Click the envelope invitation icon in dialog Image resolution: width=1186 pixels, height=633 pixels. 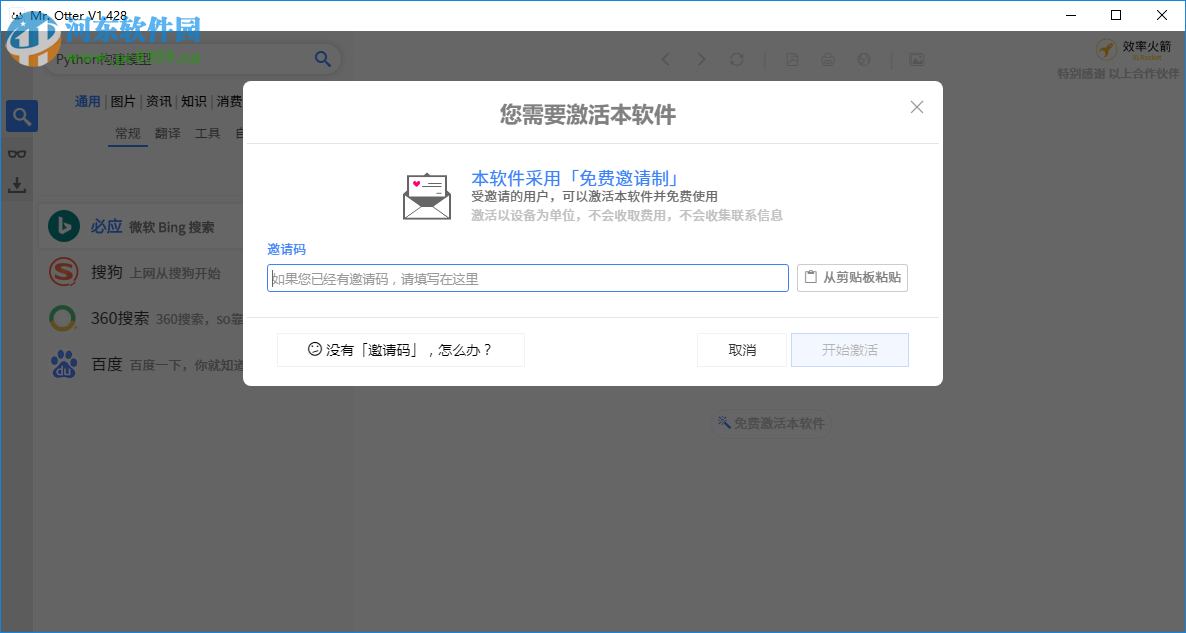427,197
